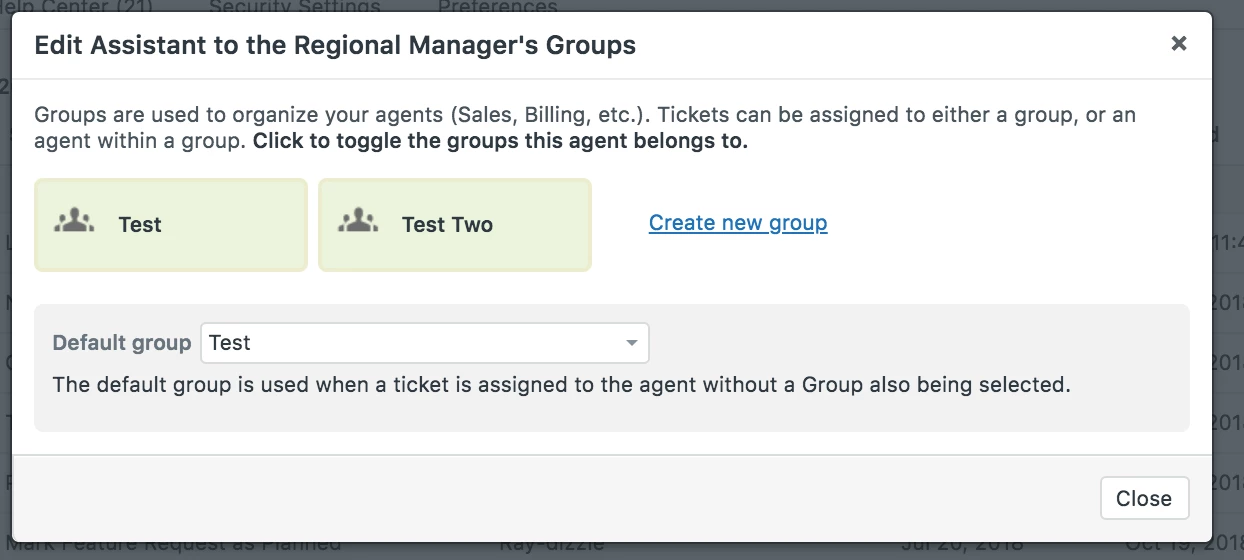This screenshot has height=560, width=1244.
Task: Click the default group explanation text
Action: coord(561,385)
